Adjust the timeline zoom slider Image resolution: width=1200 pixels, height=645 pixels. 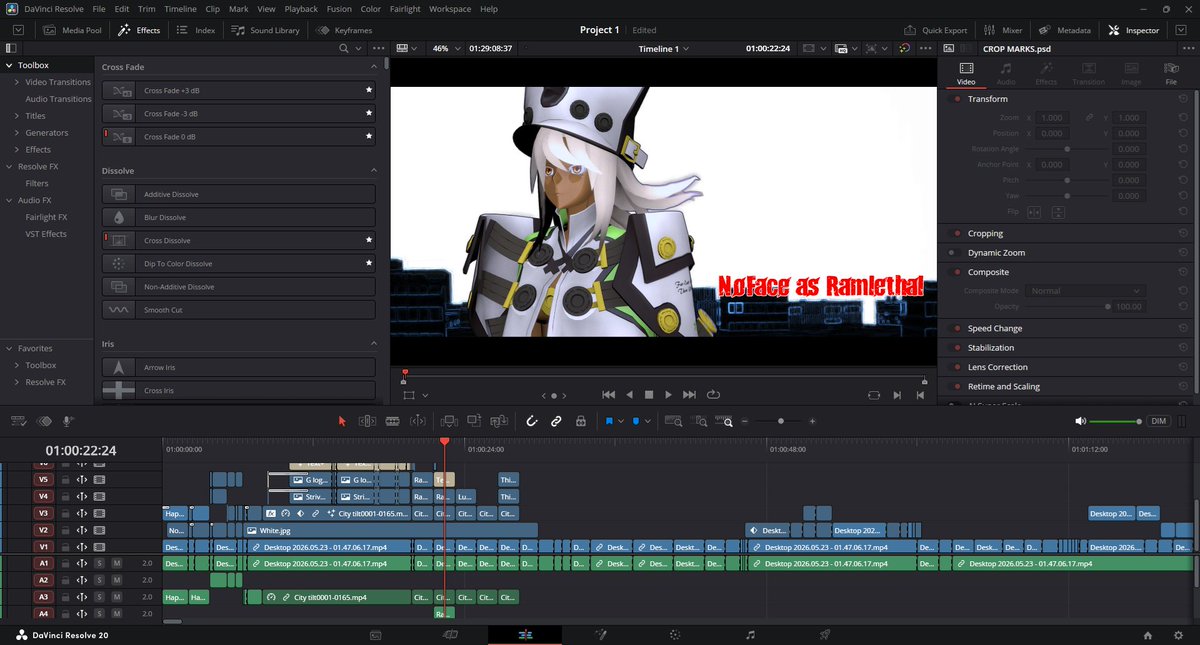[781, 422]
